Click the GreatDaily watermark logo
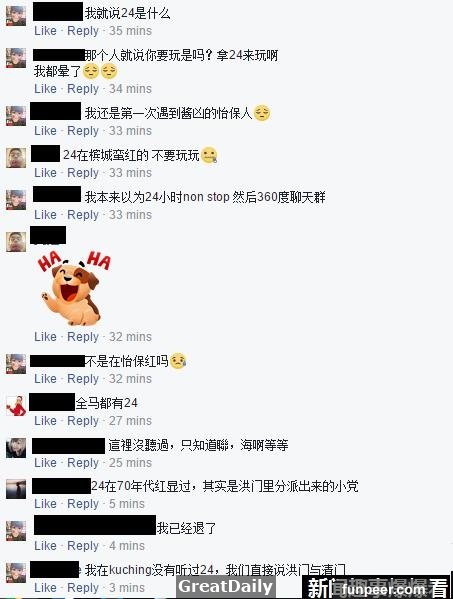453x599 pixels. (x=226, y=586)
